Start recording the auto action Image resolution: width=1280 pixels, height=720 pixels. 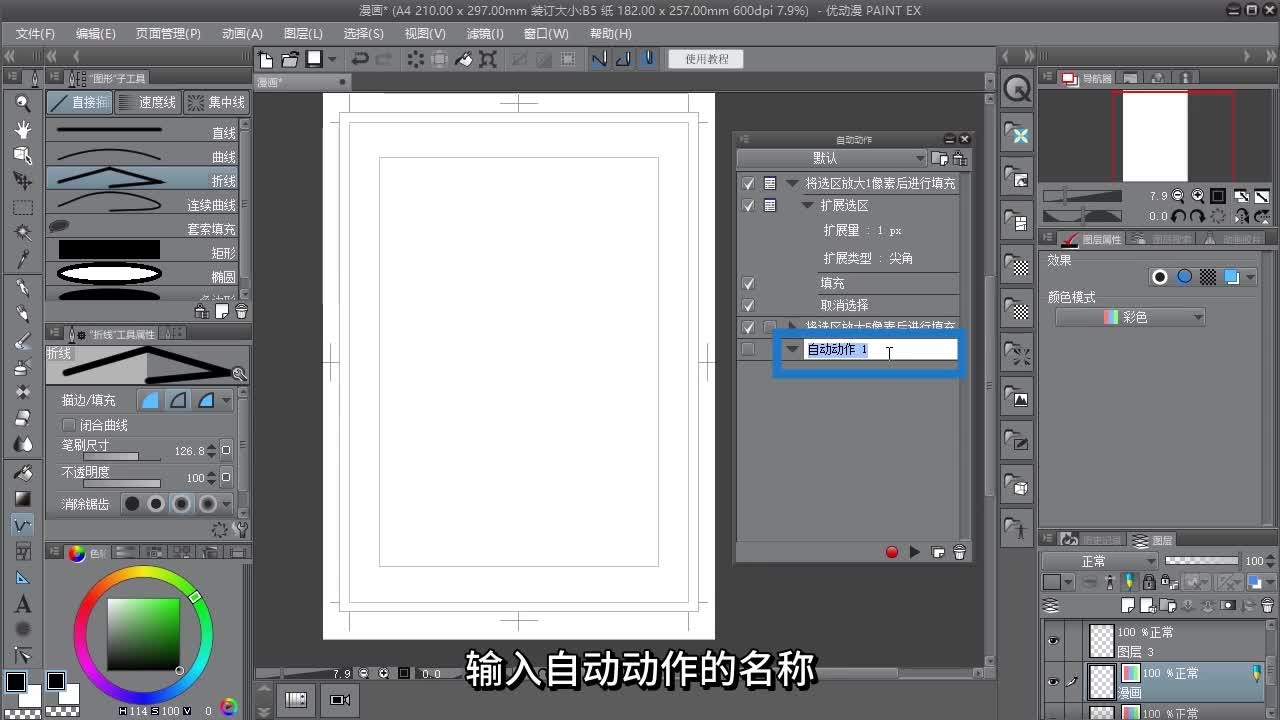(x=892, y=552)
